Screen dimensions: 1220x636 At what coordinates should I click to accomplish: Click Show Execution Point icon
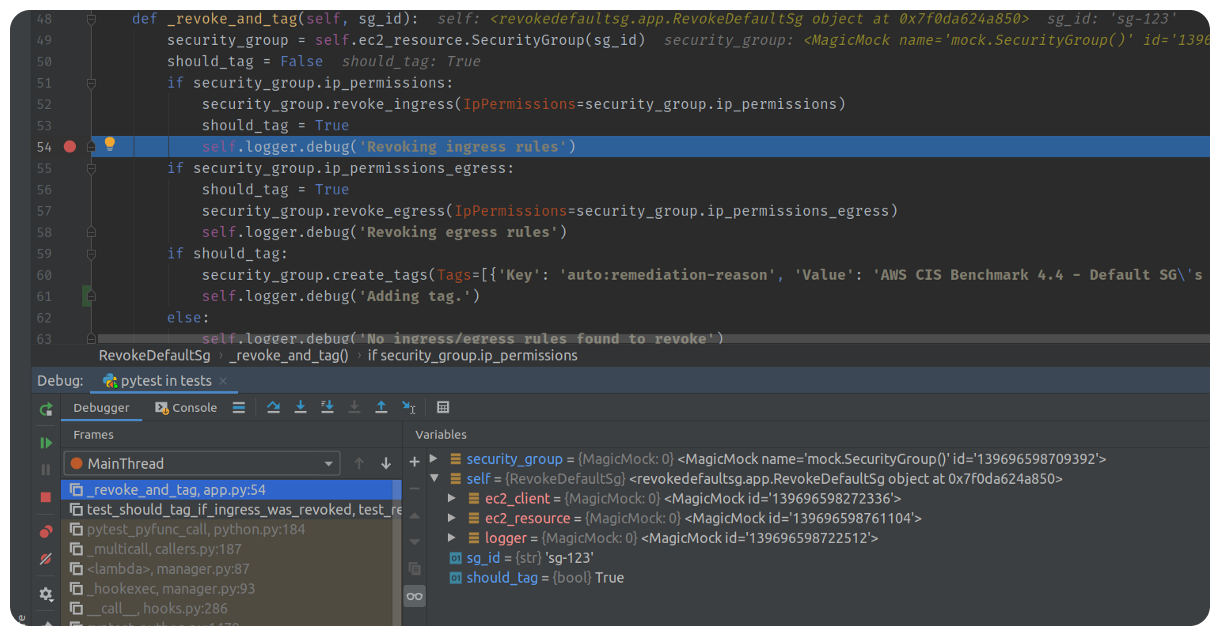coord(238,407)
